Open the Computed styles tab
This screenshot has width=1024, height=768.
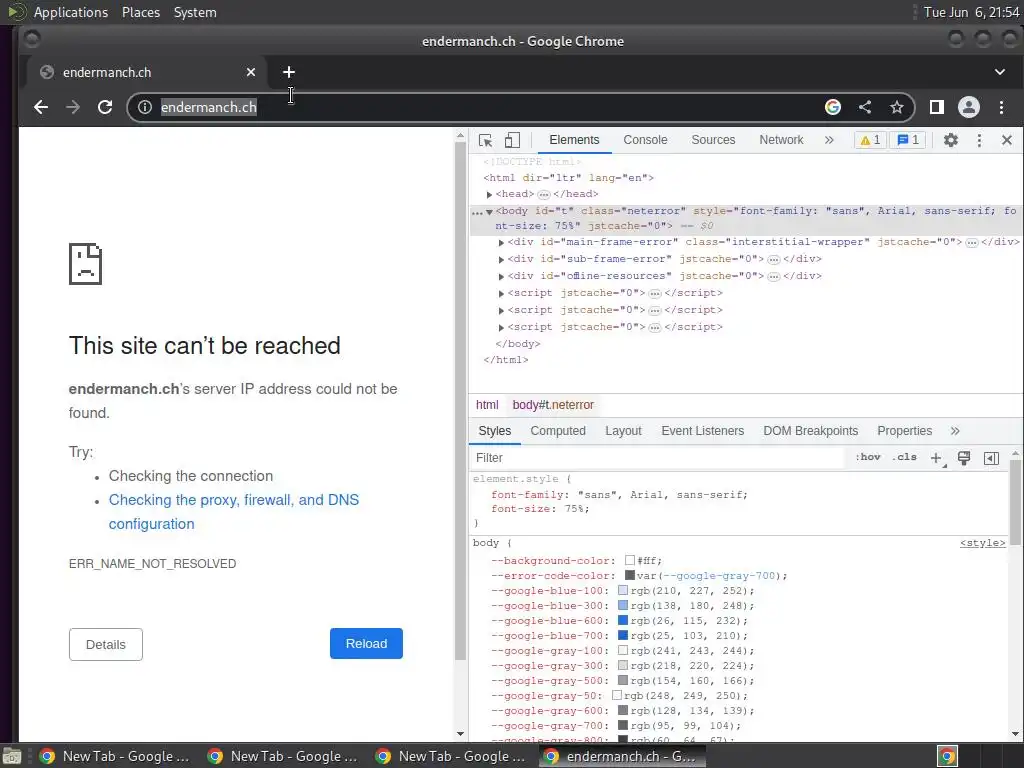[x=558, y=431]
